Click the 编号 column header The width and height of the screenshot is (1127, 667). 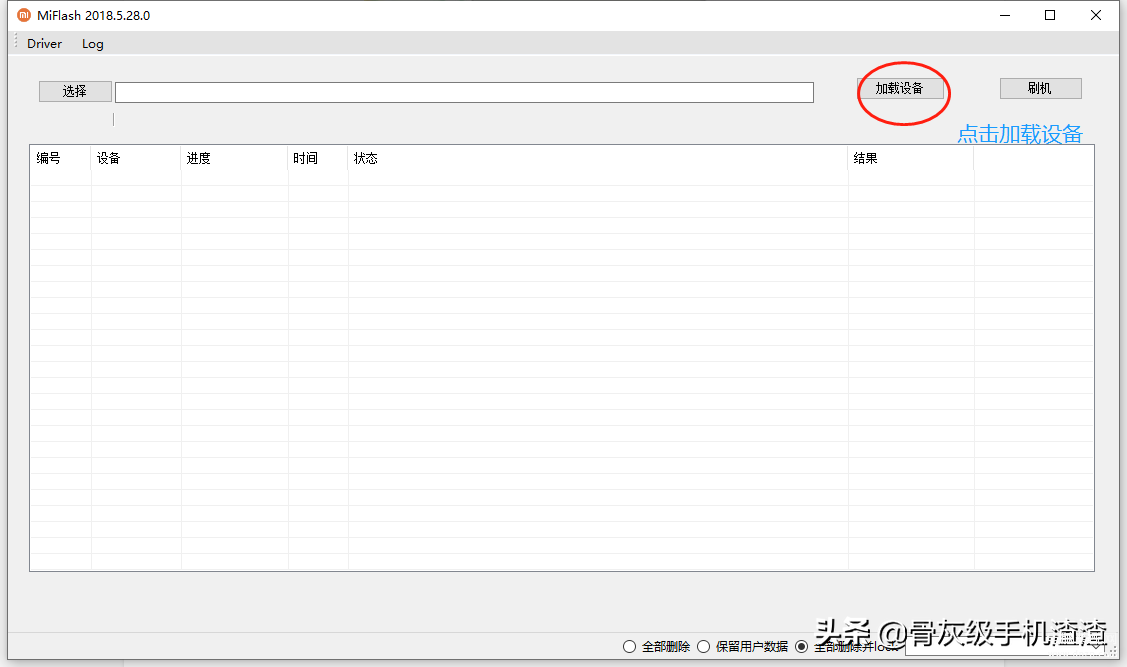coord(60,158)
